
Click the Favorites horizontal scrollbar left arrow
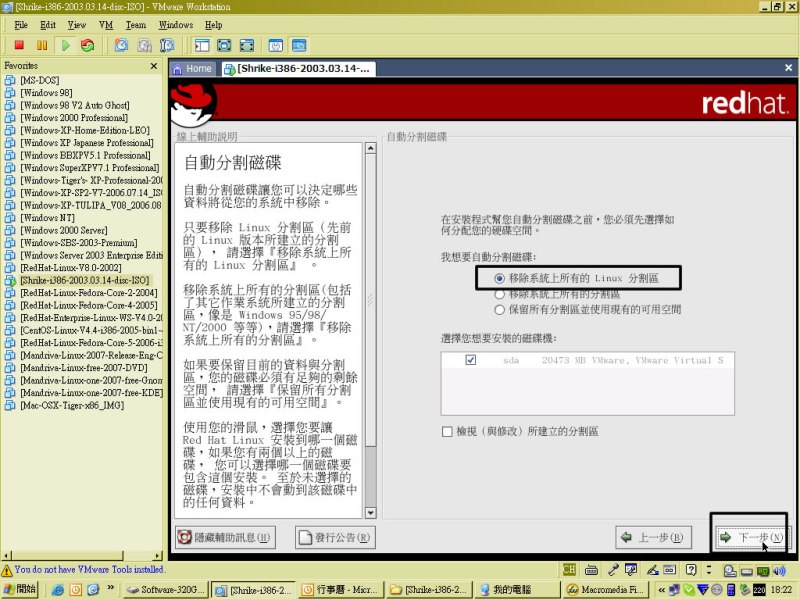6,556
